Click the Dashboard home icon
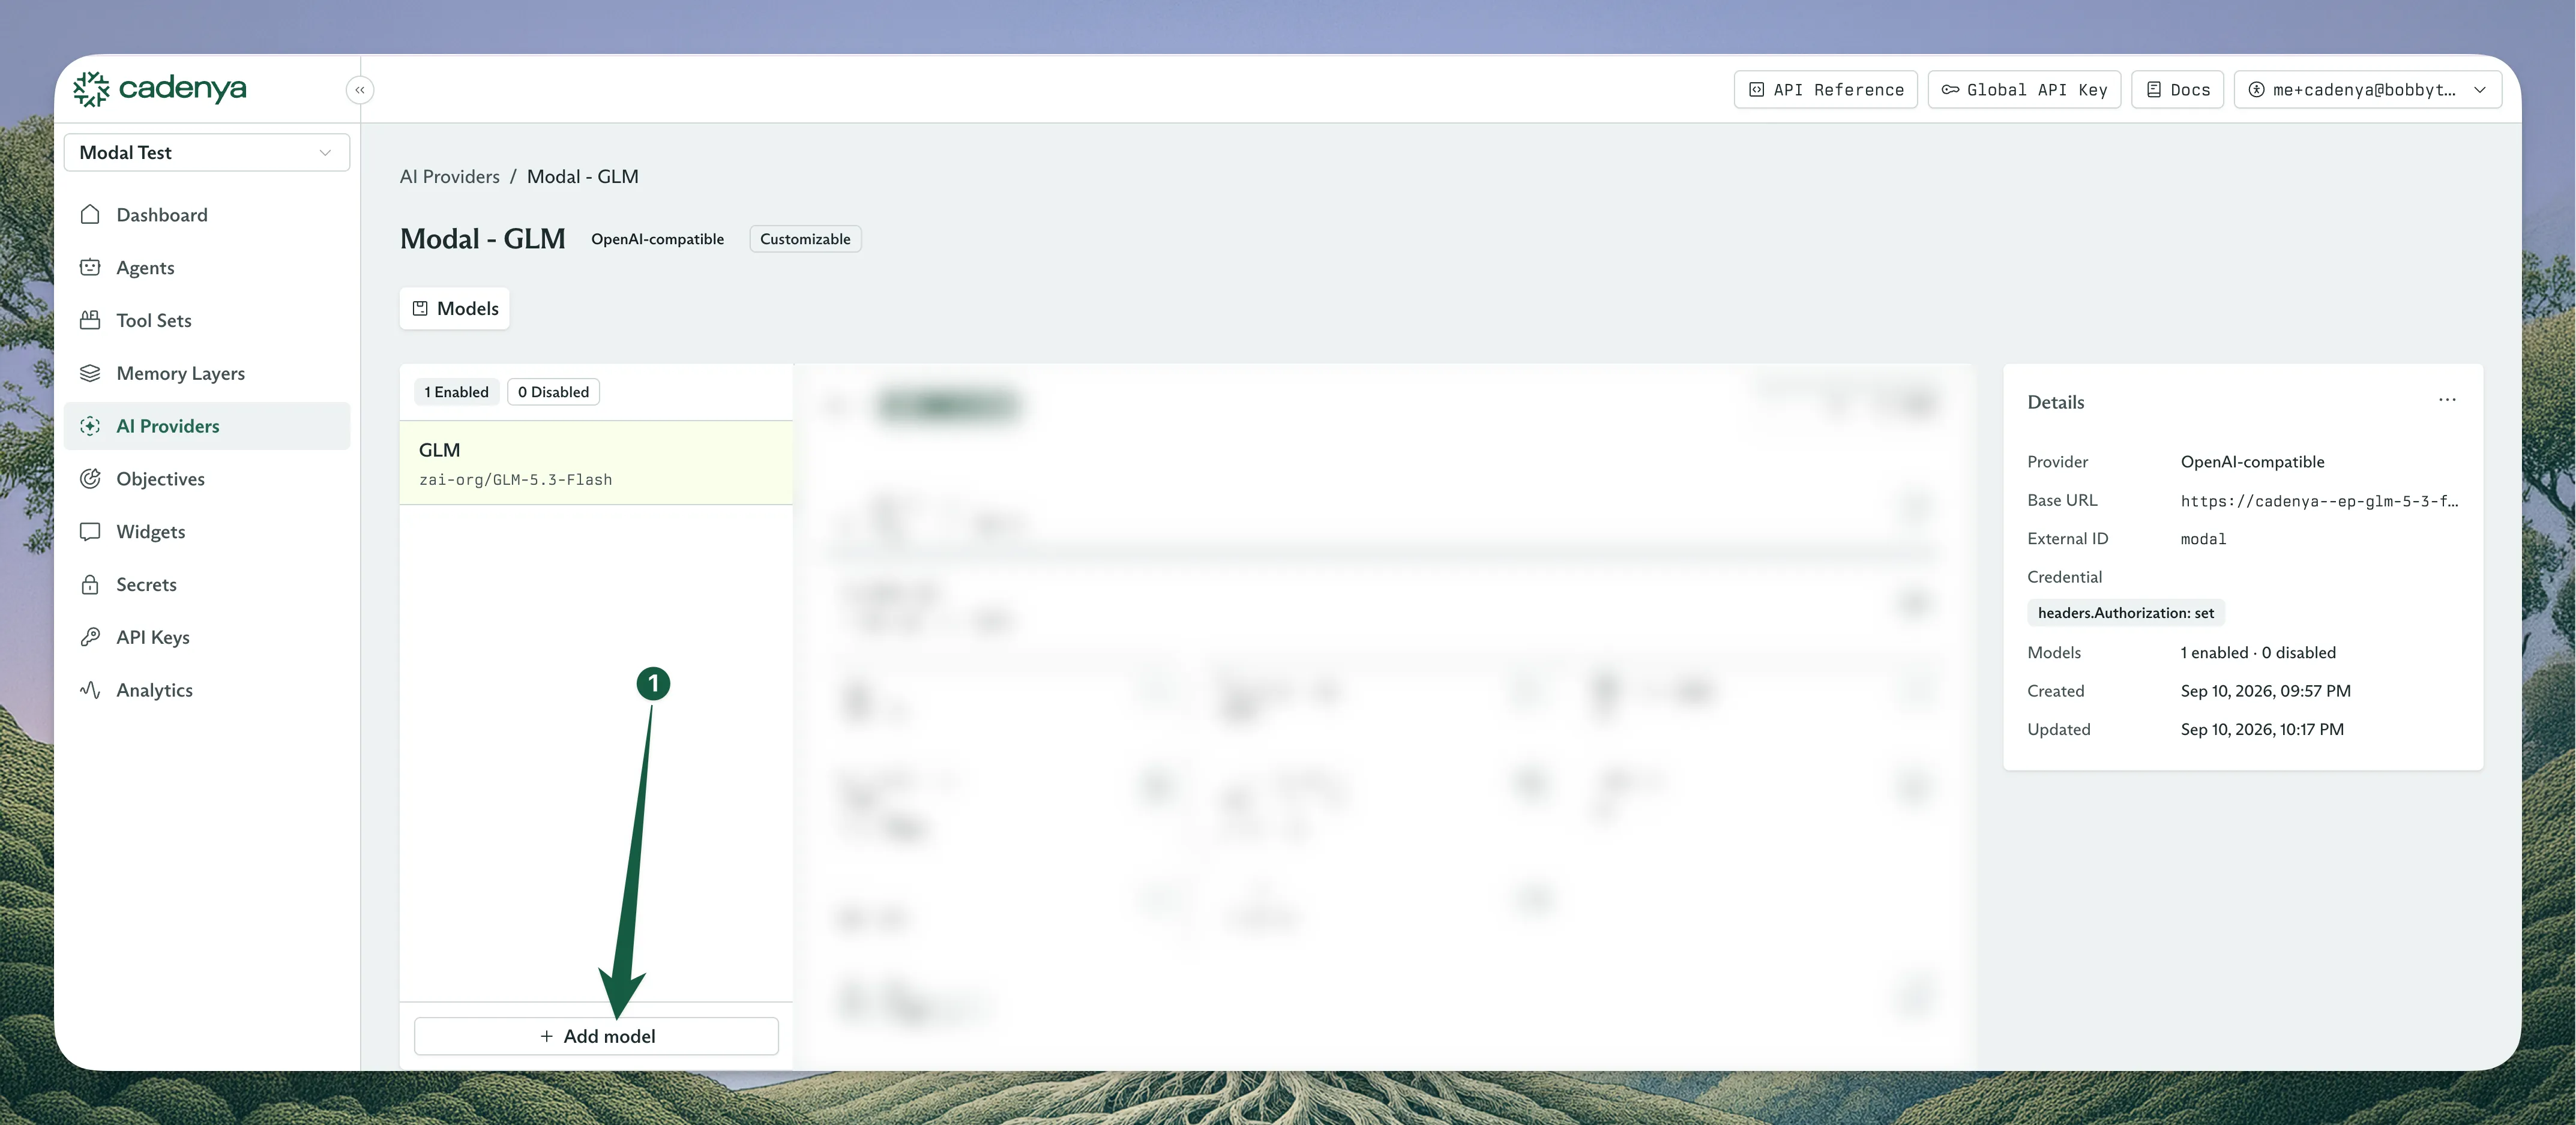 tap(90, 215)
